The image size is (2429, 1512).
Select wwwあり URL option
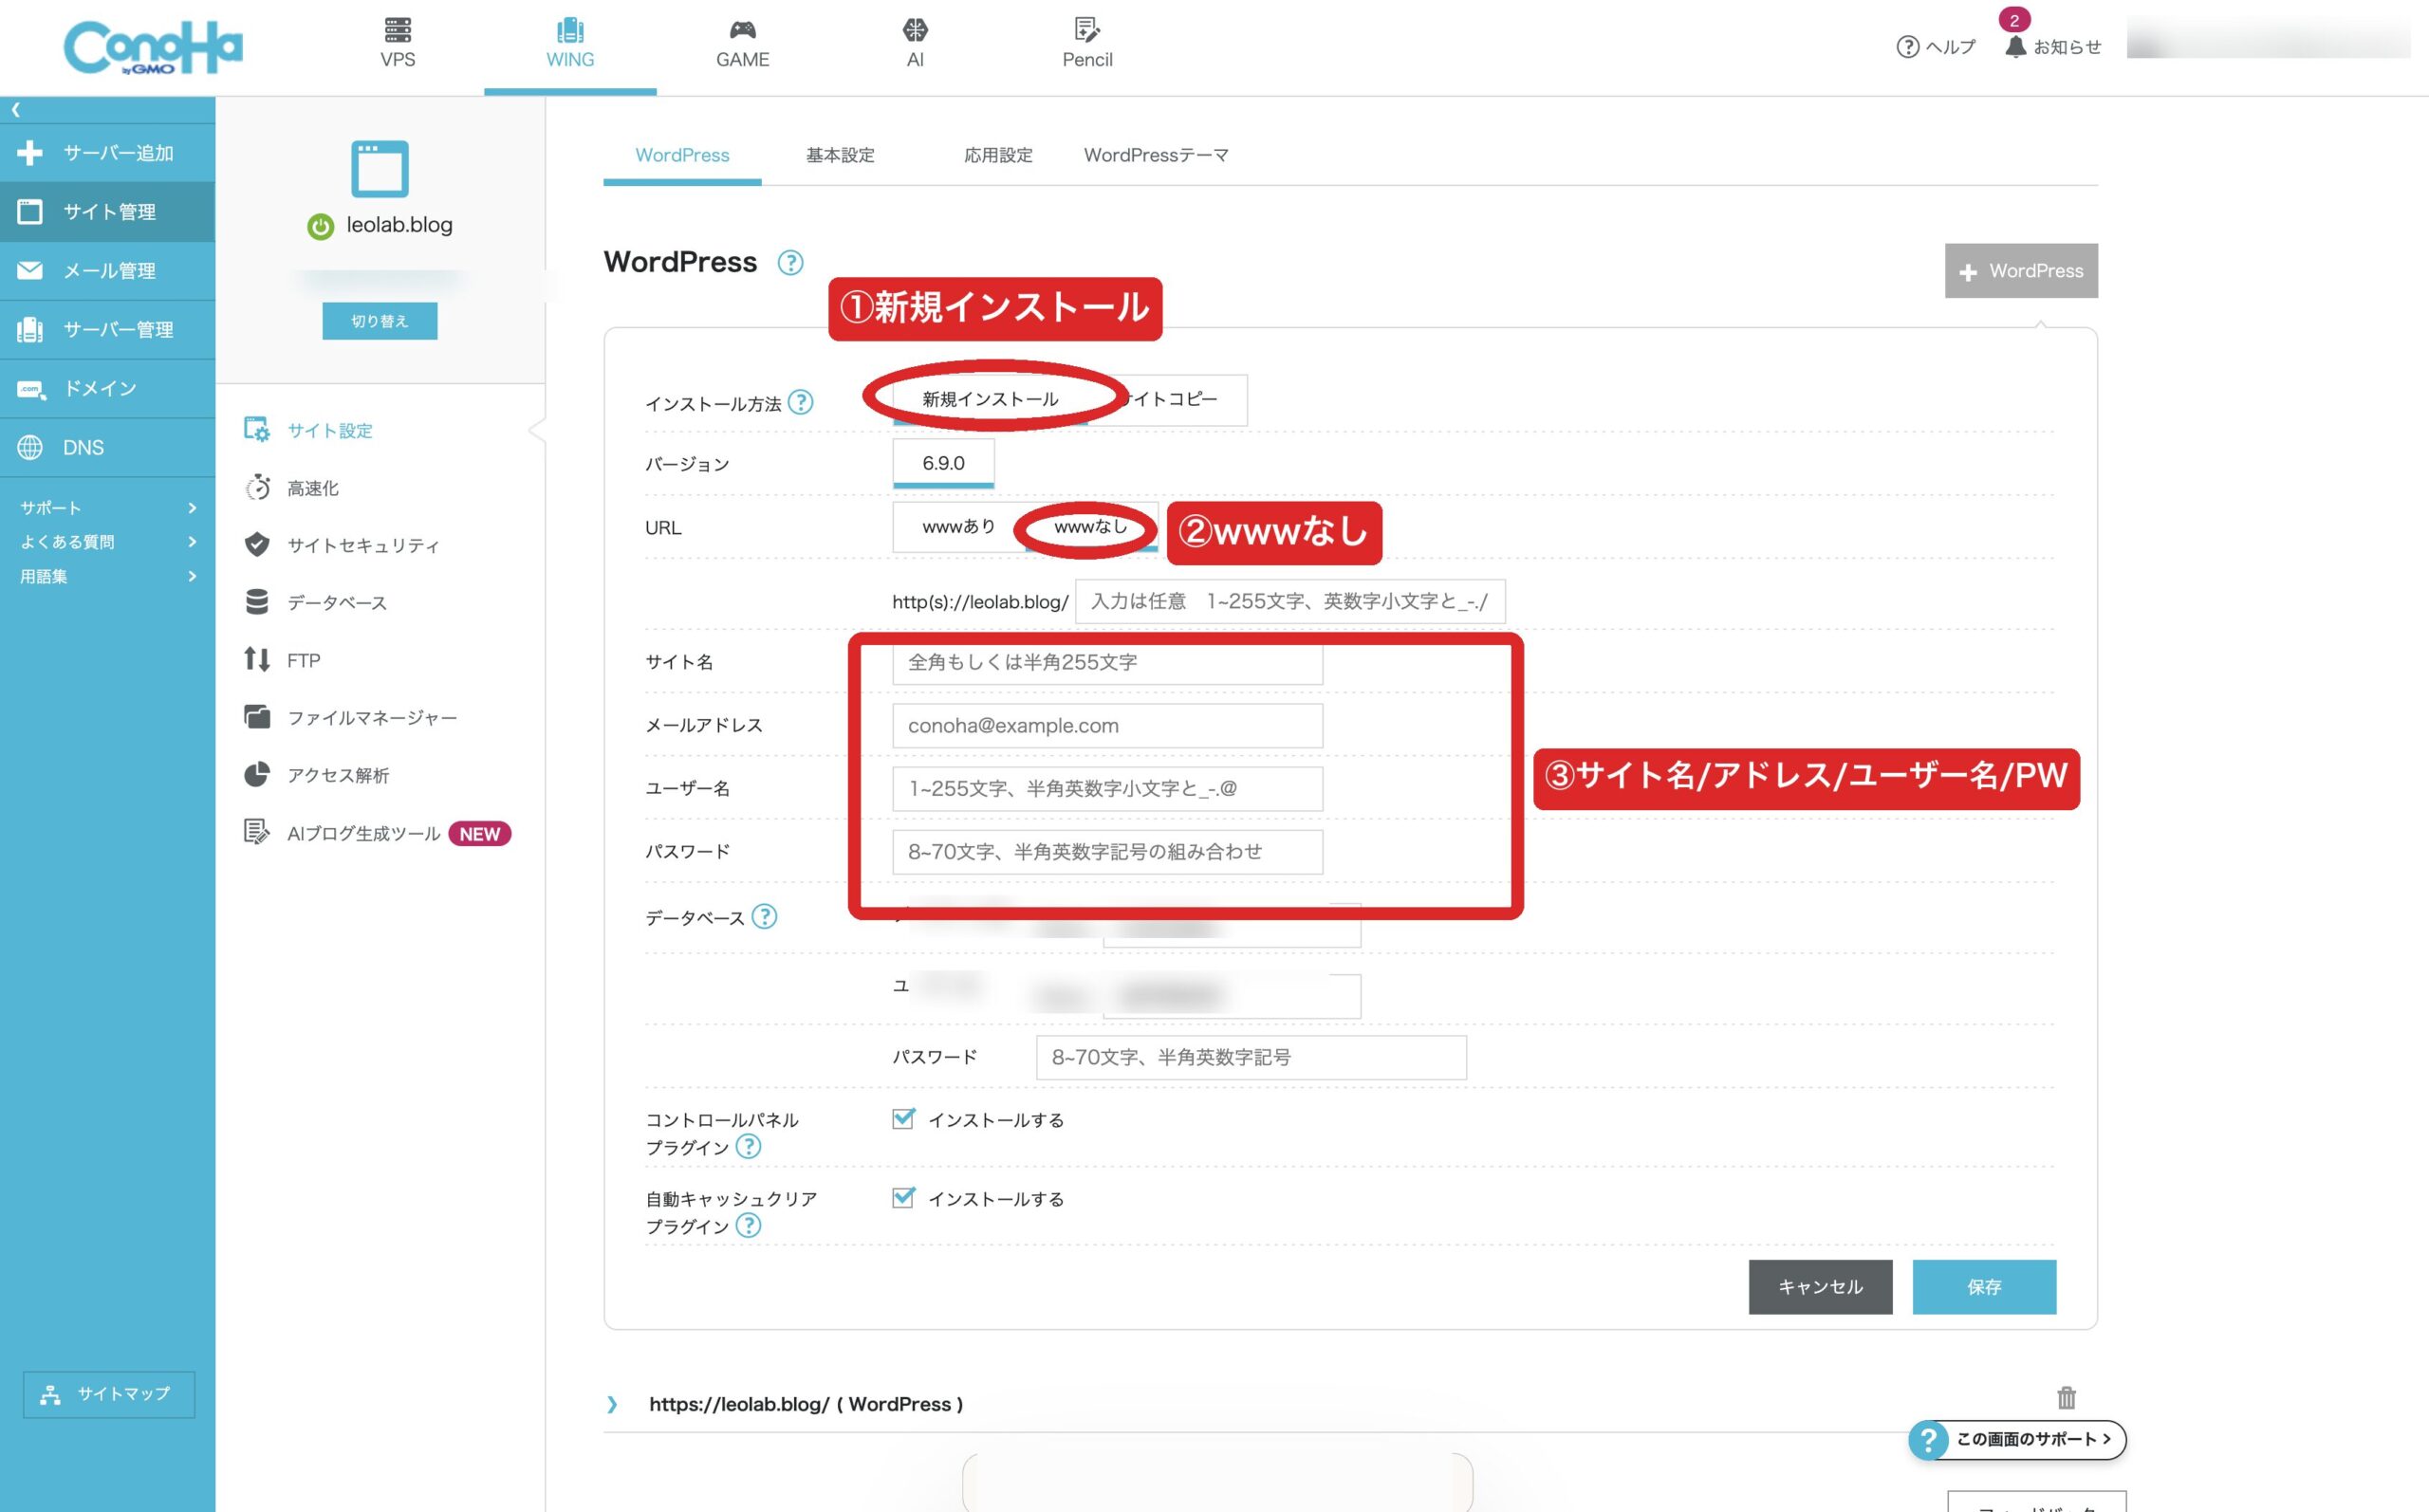coord(958,527)
